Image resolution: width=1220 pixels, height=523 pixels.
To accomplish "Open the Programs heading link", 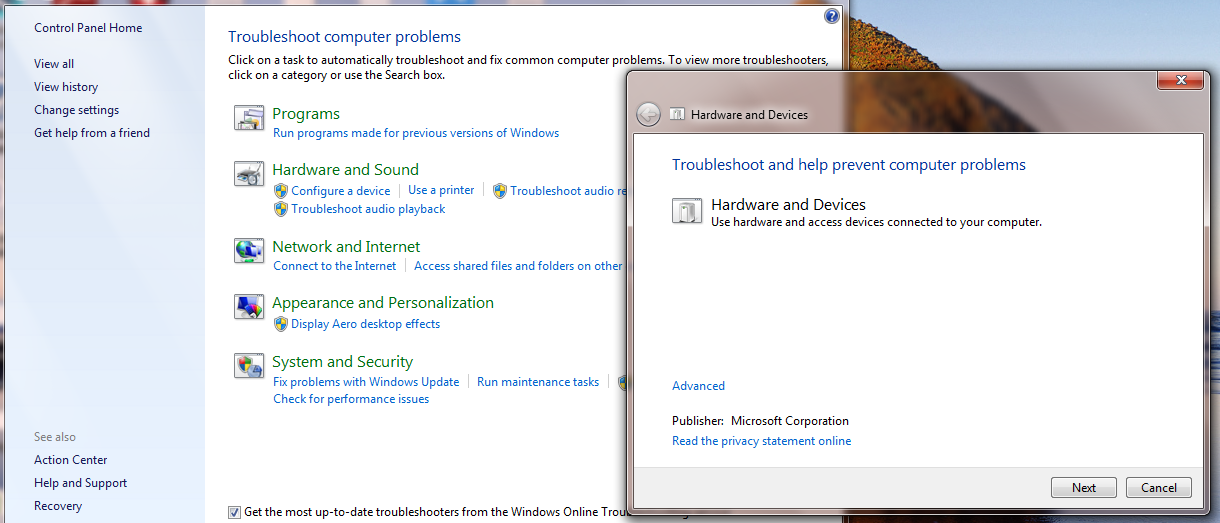I will [306, 114].
